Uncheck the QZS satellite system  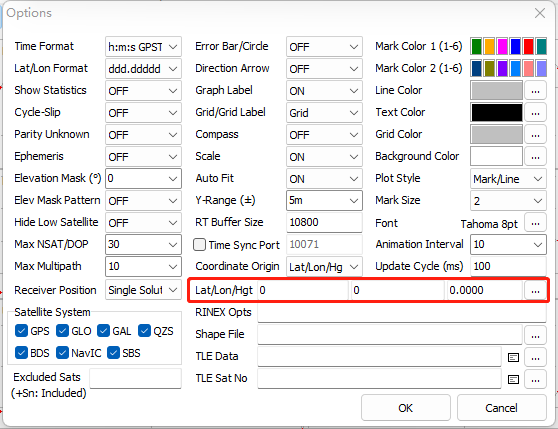pos(144,331)
